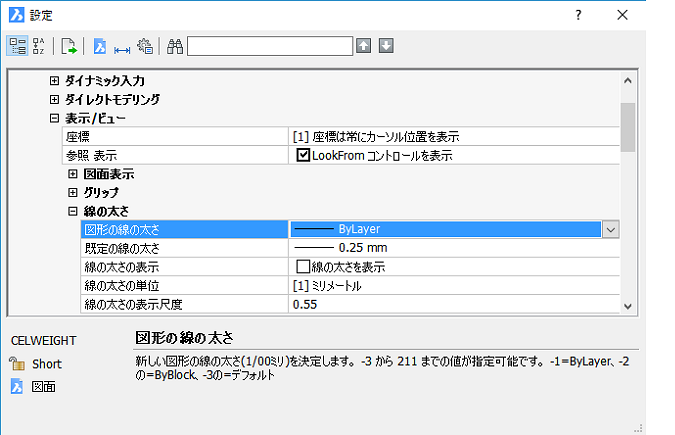
Task: Jump to next search result arrow
Action: pyautogui.click(x=386, y=46)
